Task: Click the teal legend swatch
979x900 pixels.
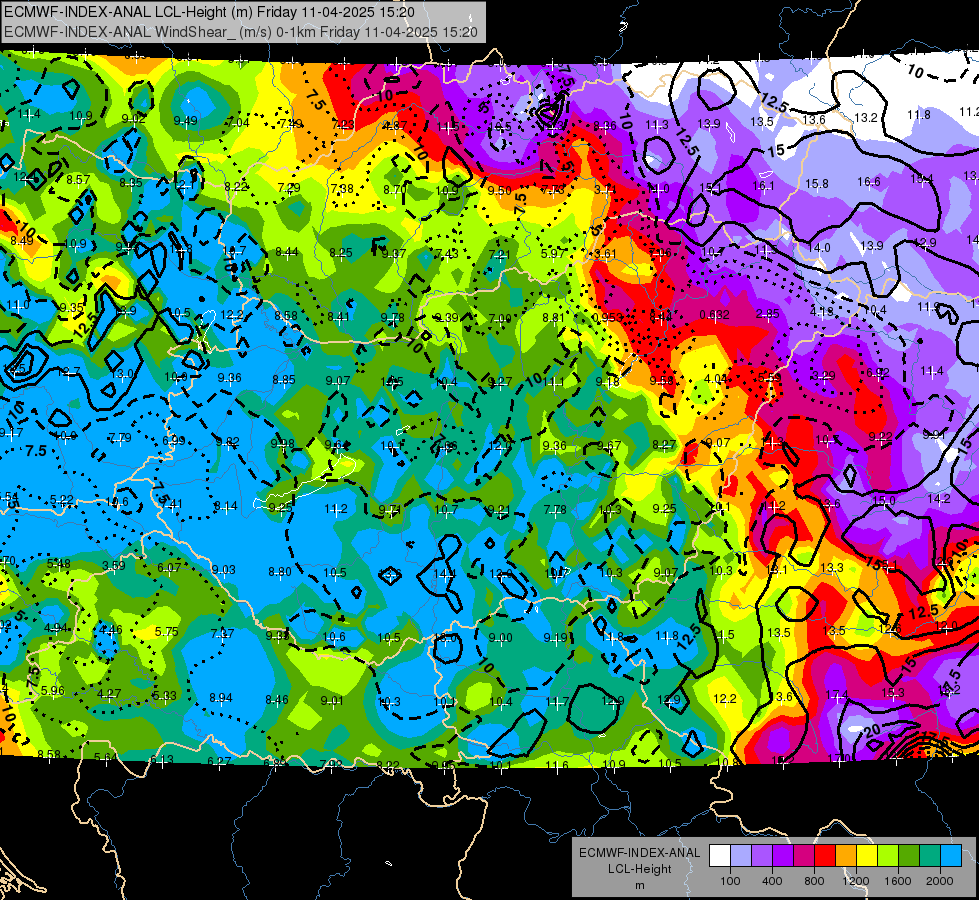Action: coord(930,856)
